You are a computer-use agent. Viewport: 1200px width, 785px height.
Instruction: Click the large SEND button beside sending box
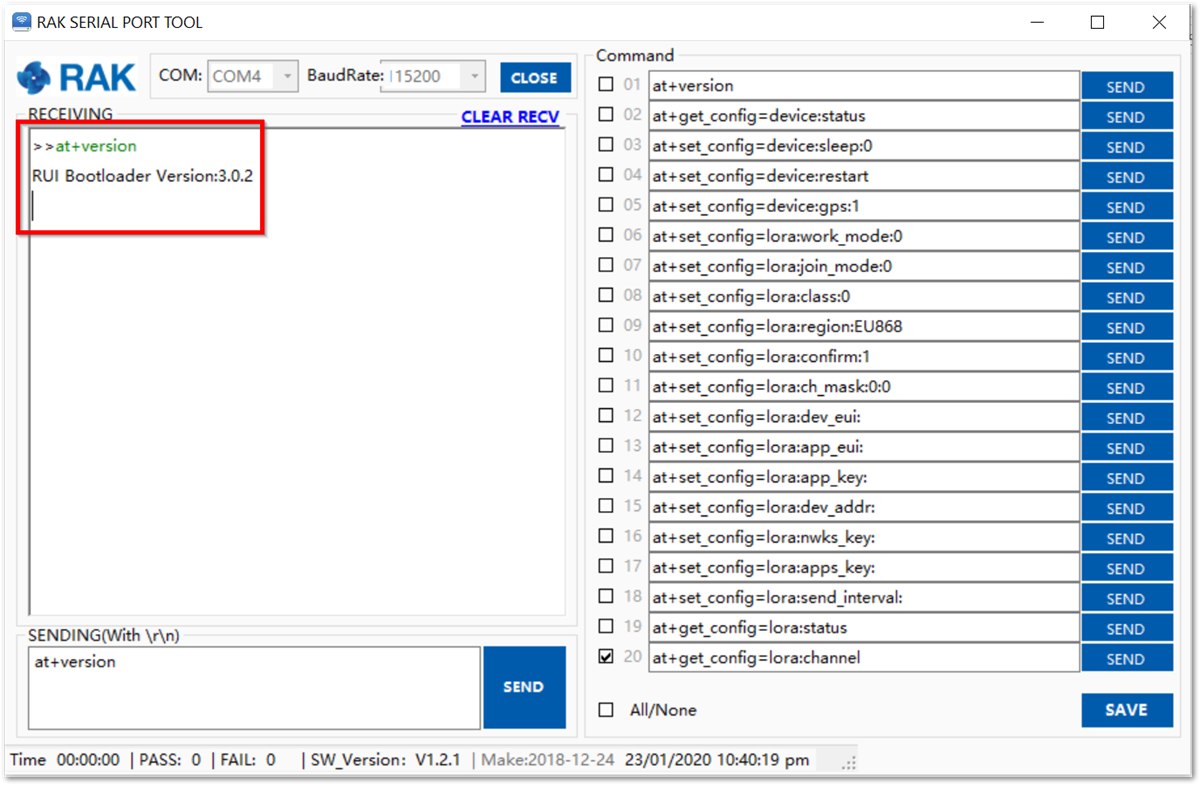point(524,688)
